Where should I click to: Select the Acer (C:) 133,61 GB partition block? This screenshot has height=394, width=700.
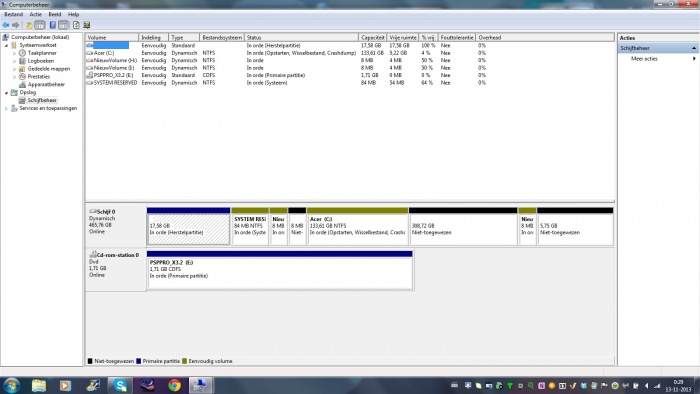click(357, 227)
